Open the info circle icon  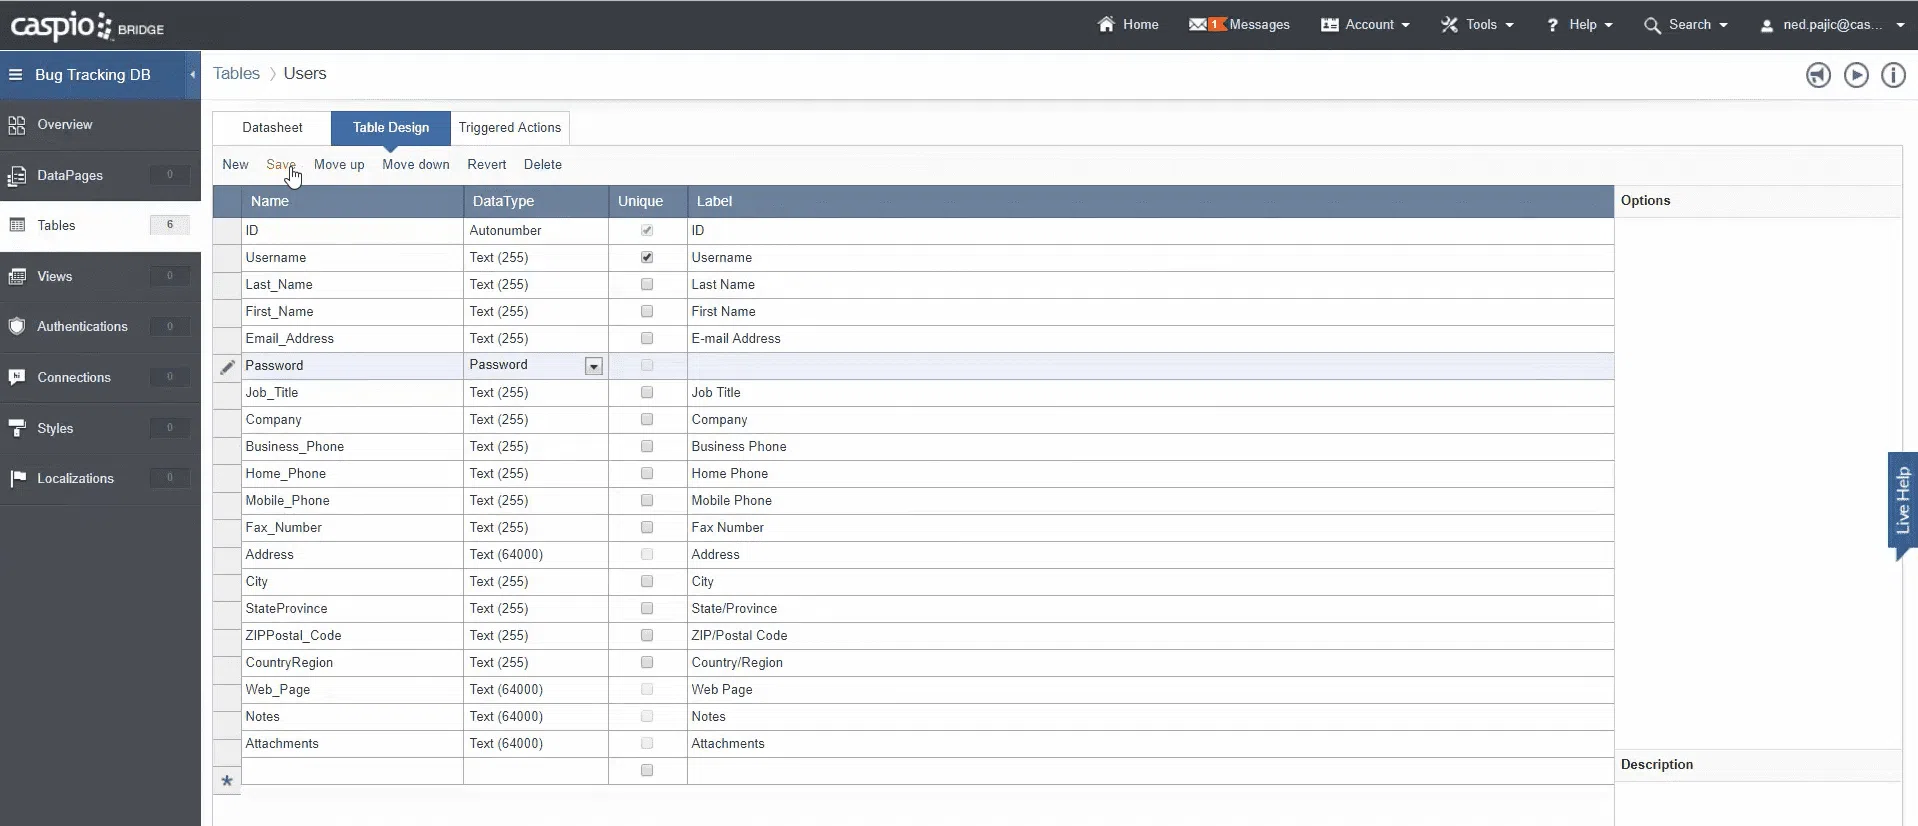point(1893,75)
